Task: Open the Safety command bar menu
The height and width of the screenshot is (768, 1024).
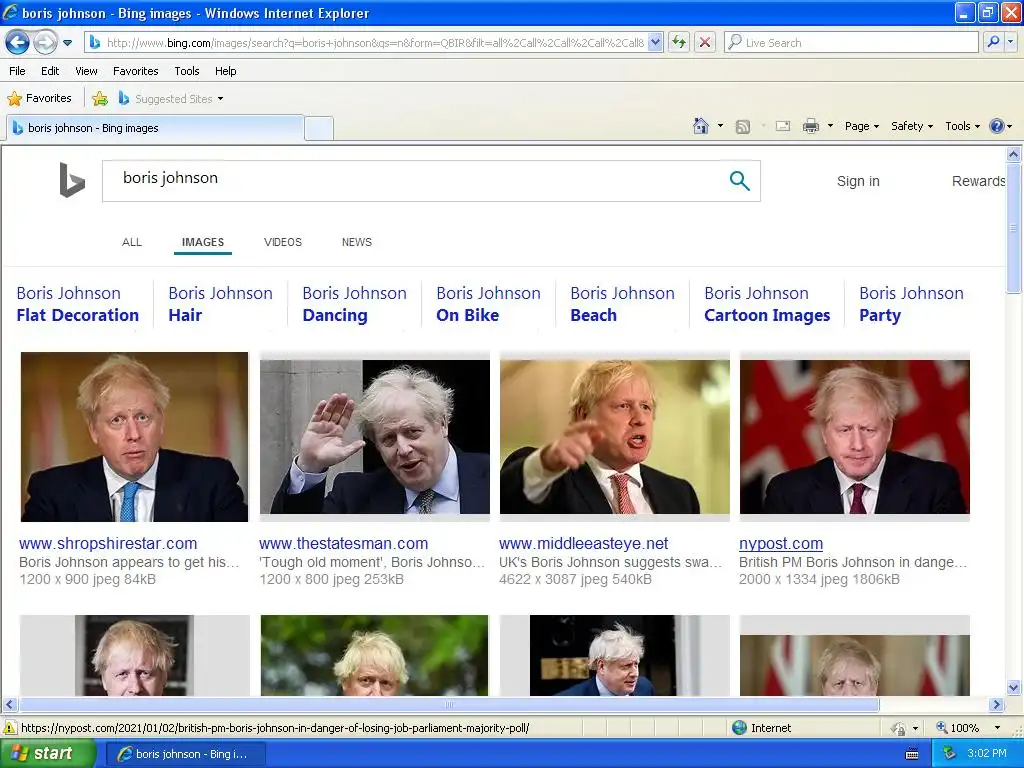Action: click(912, 126)
